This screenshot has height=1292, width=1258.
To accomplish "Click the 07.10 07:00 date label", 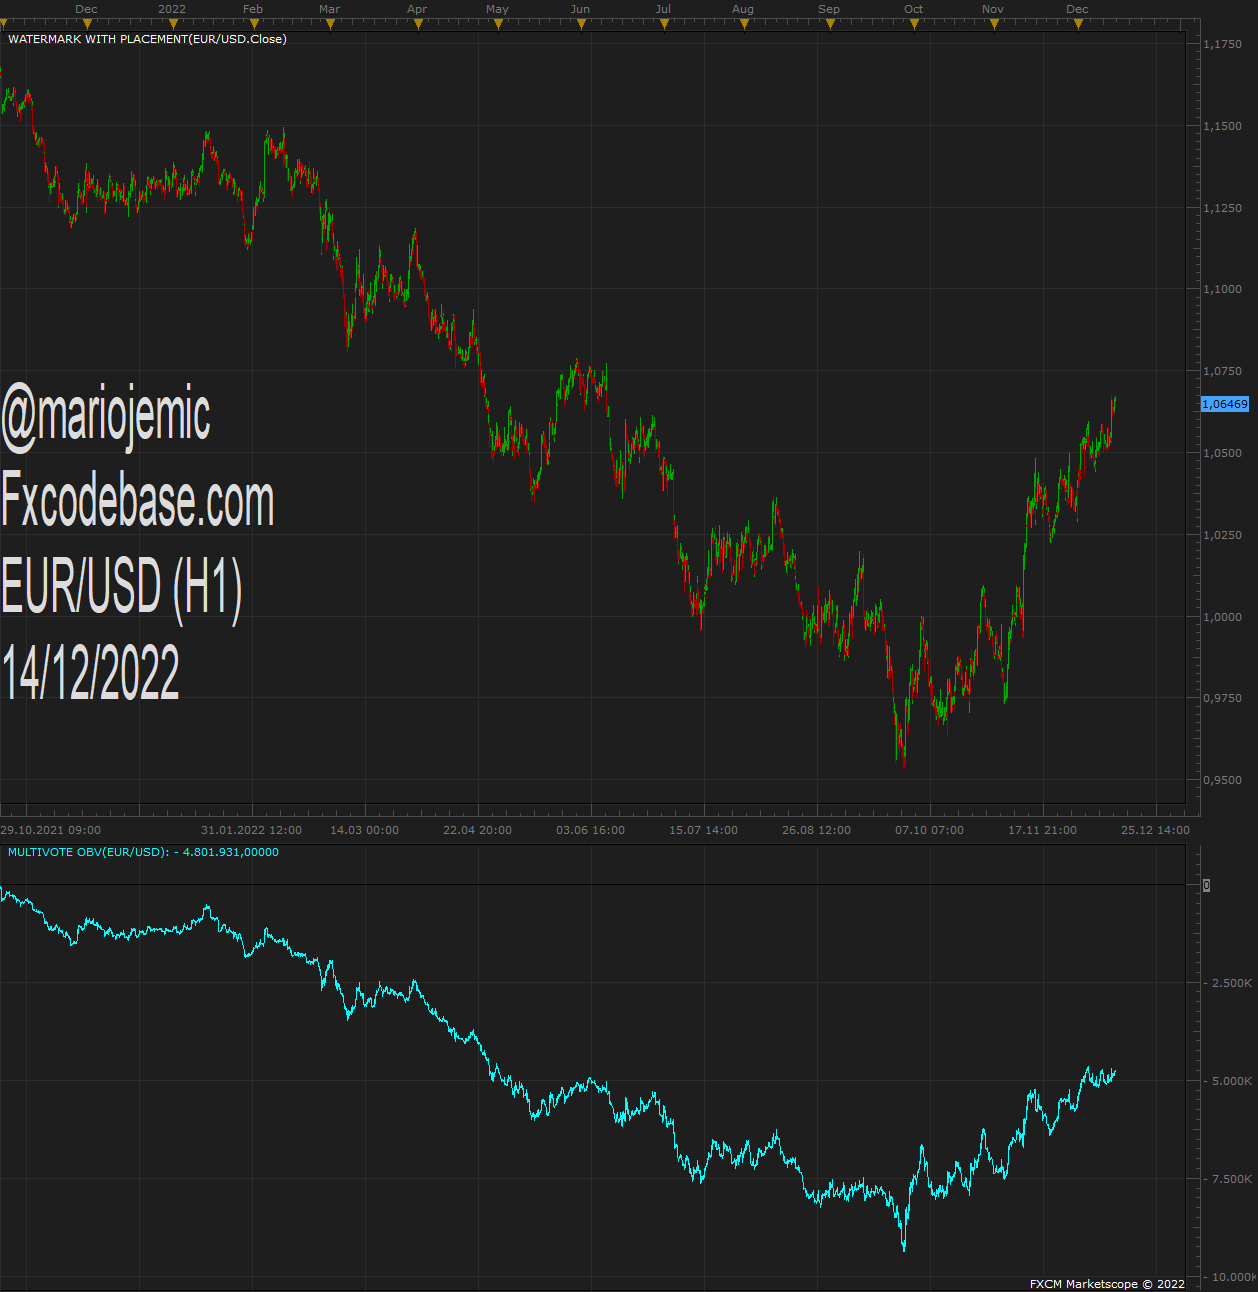I will [x=929, y=830].
